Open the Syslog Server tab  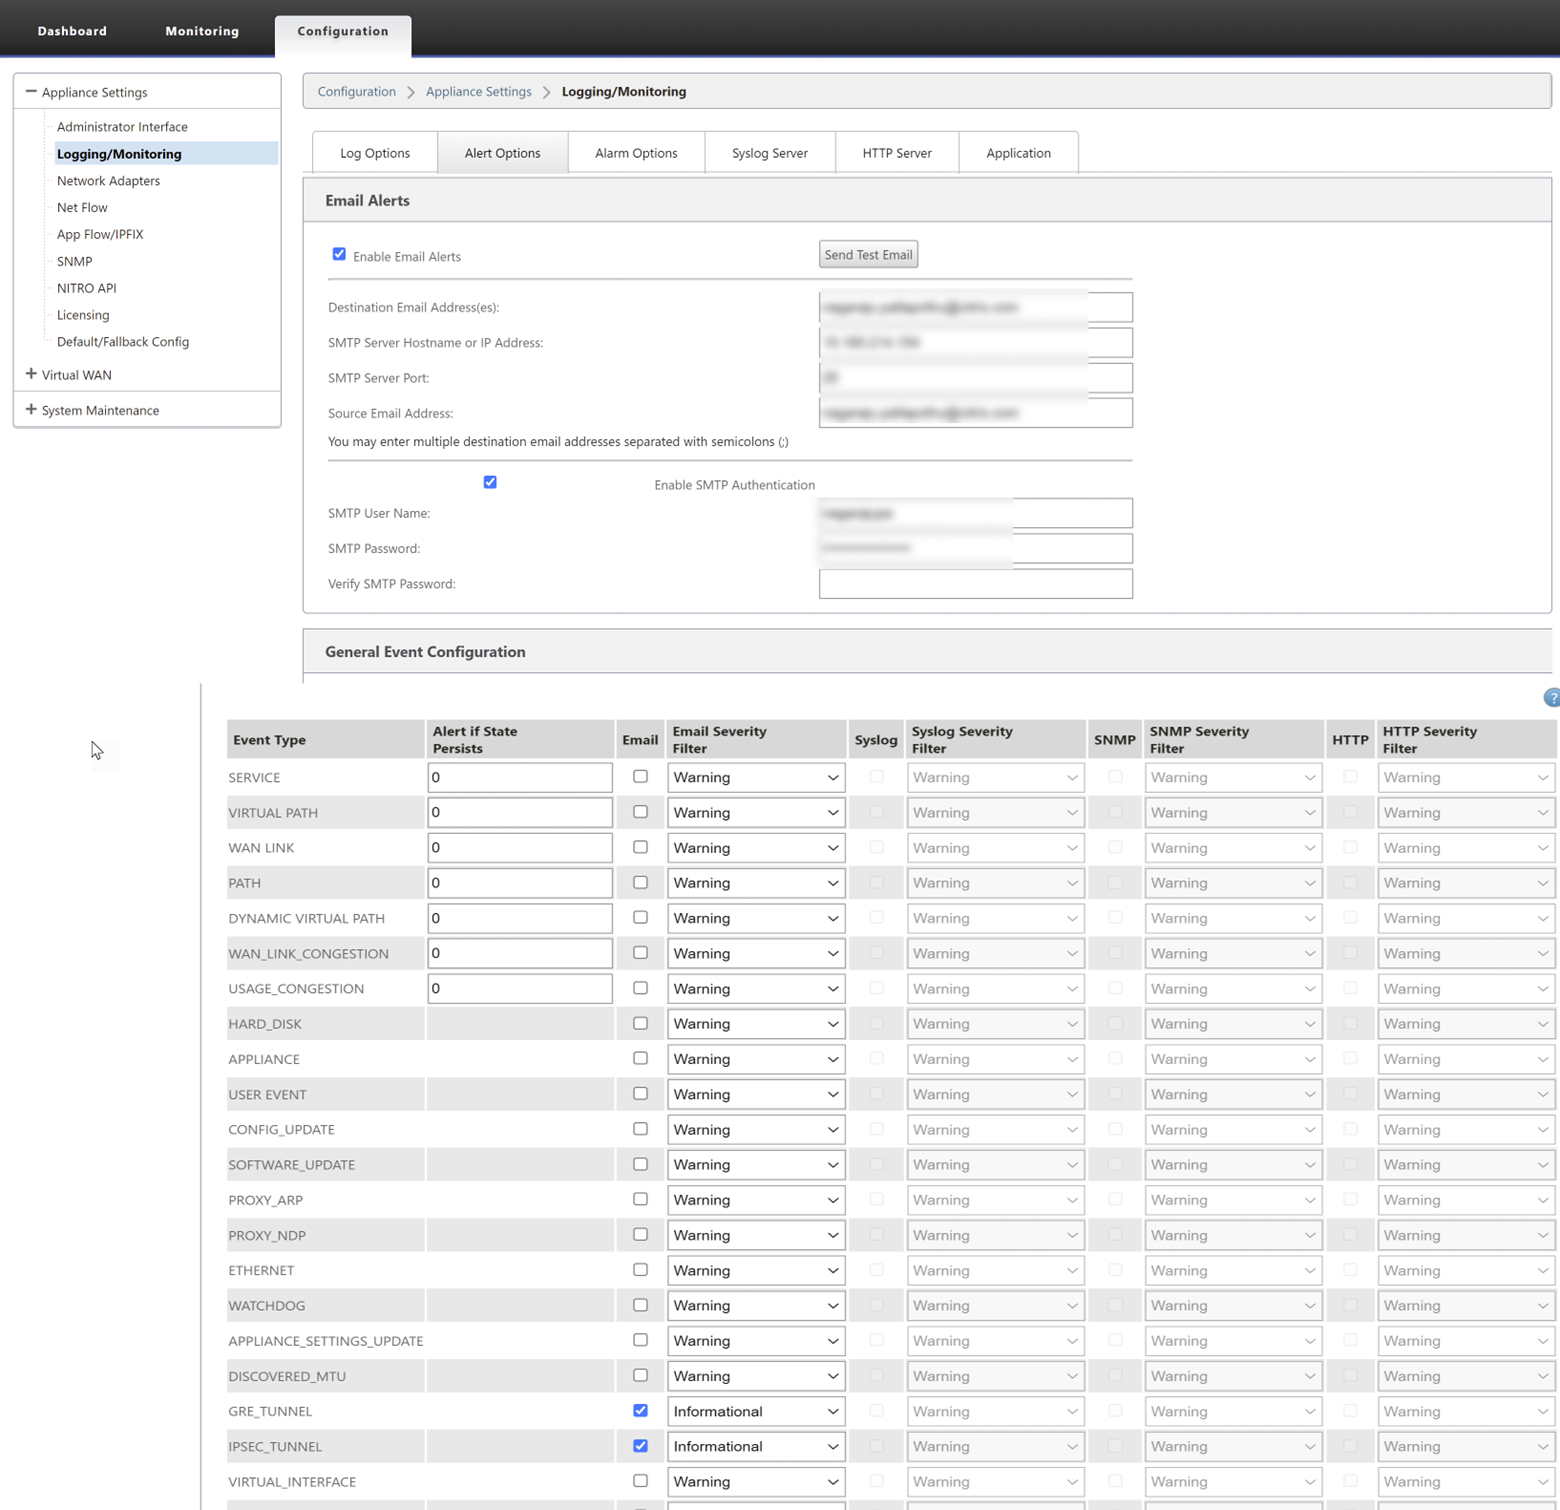770,153
